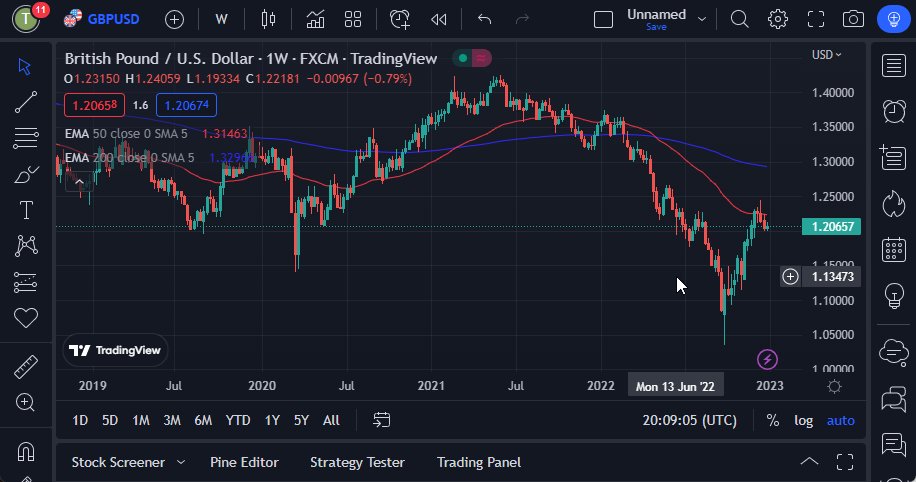This screenshot has height=482, width=916.
Task: Click the blue publish idea button
Action: 893,19
